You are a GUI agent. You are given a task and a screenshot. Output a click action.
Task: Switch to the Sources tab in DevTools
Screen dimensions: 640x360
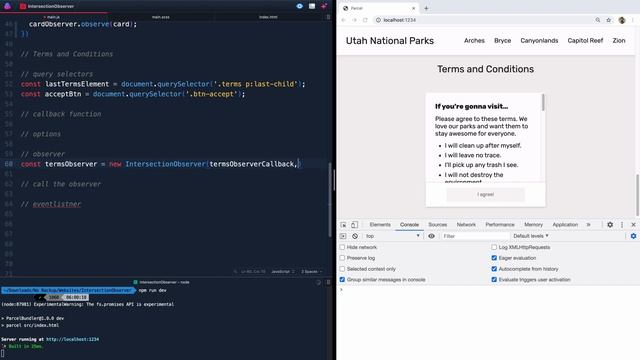click(438, 225)
